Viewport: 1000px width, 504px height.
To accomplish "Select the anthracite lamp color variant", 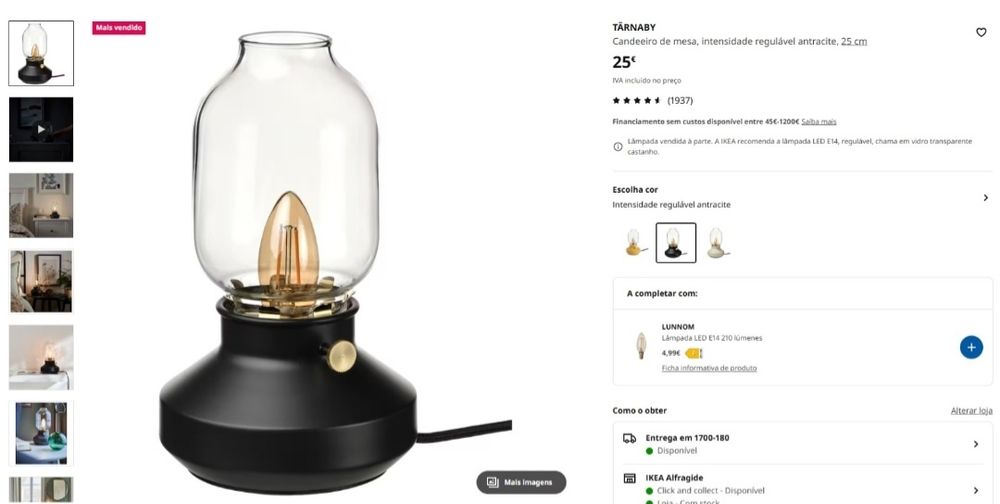I will [x=675, y=242].
